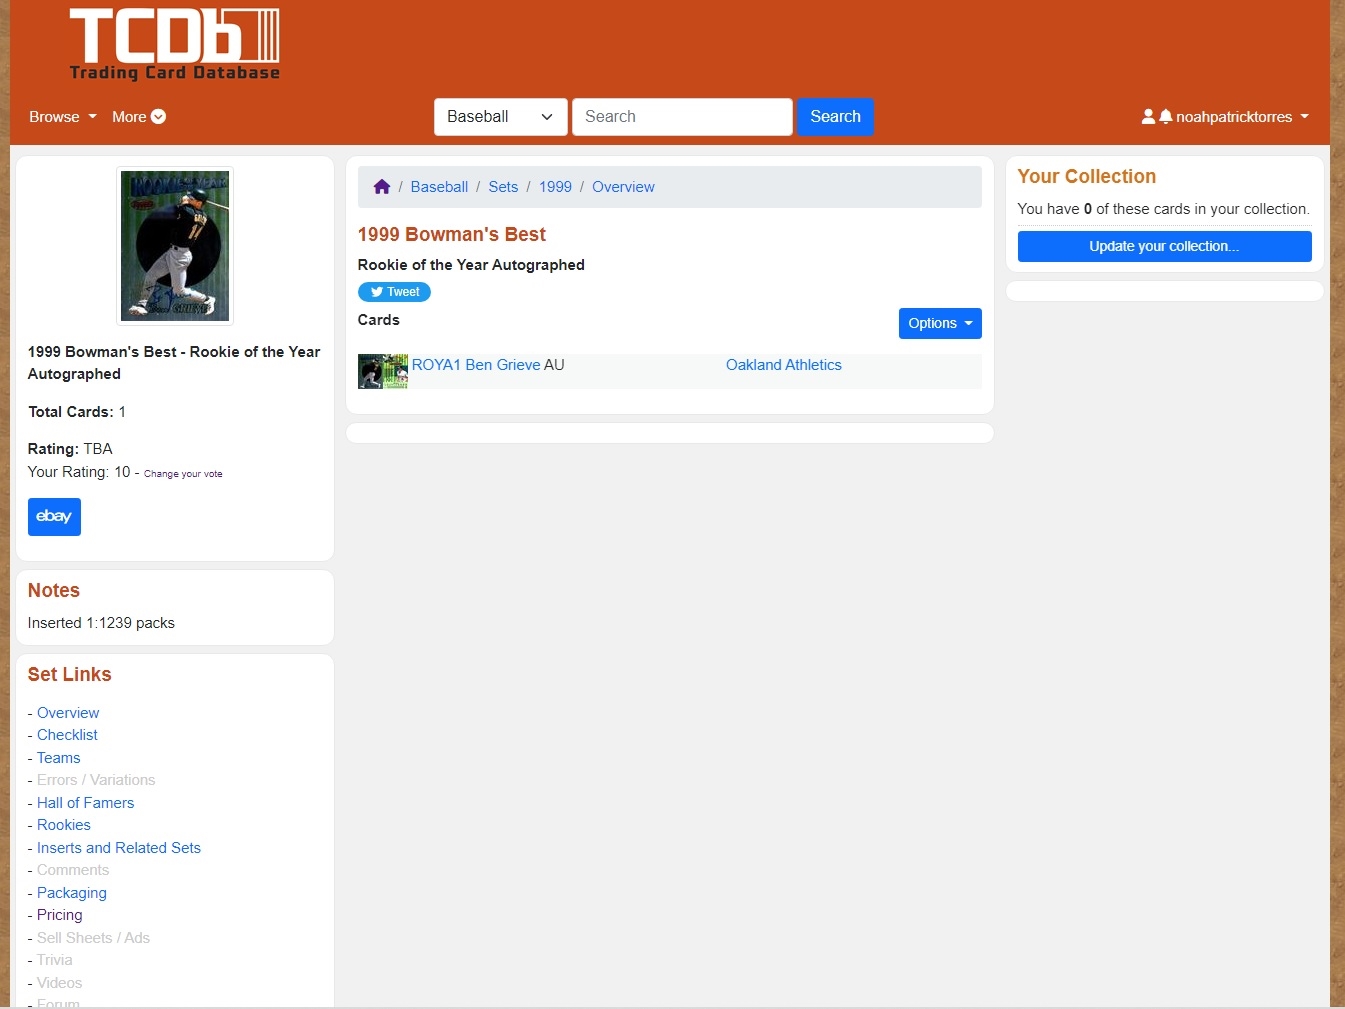Open ROYA1 Ben Grieve card link
This screenshot has height=1009, width=1345.
point(476,365)
